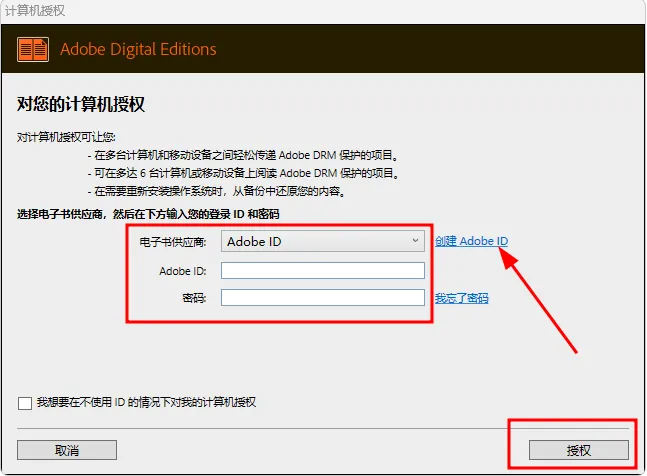The width and height of the screenshot is (647, 476).
Task: Open the 电子书供应商 vendor dropdown
Action: [x=323, y=241]
